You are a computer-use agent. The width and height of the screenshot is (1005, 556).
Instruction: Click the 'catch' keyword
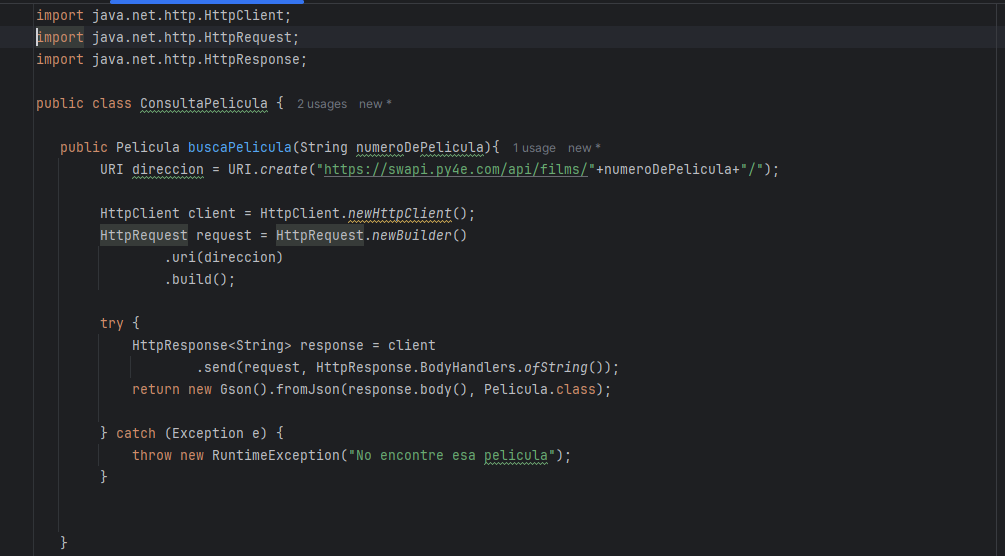pos(136,434)
